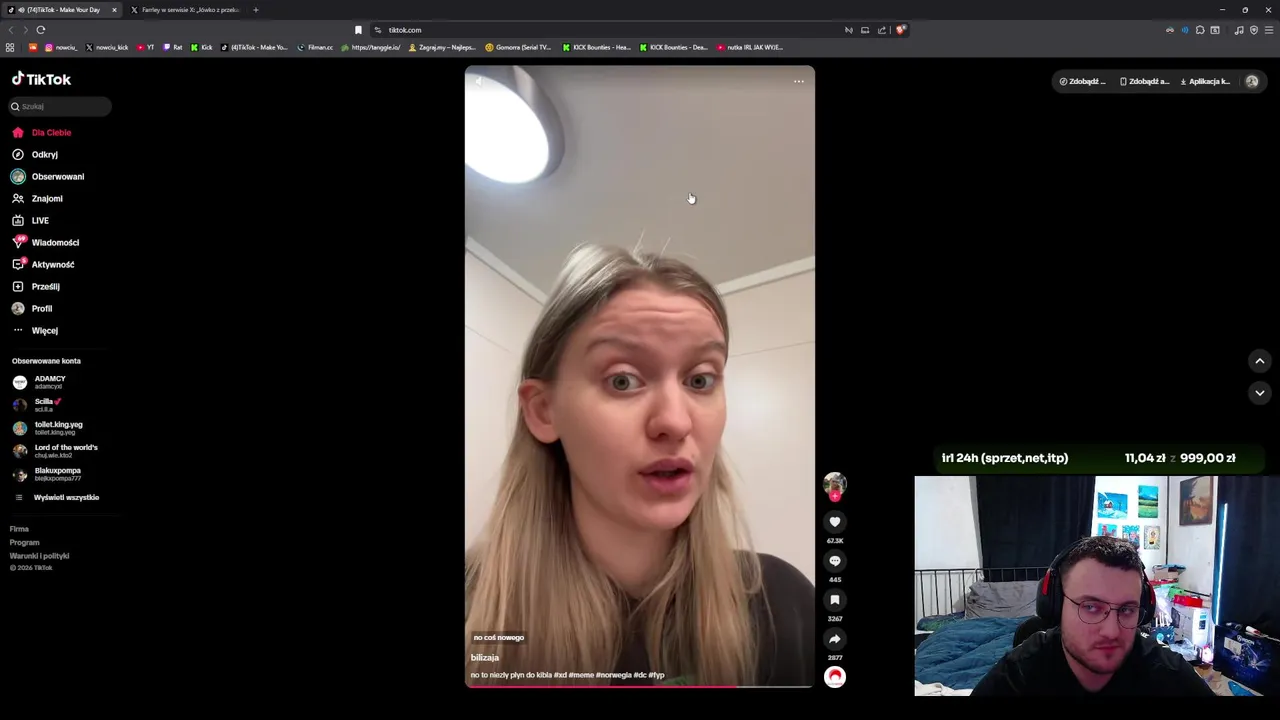Go to previous video with up chevron
The width and height of the screenshot is (1280, 720).
[1260, 361]
